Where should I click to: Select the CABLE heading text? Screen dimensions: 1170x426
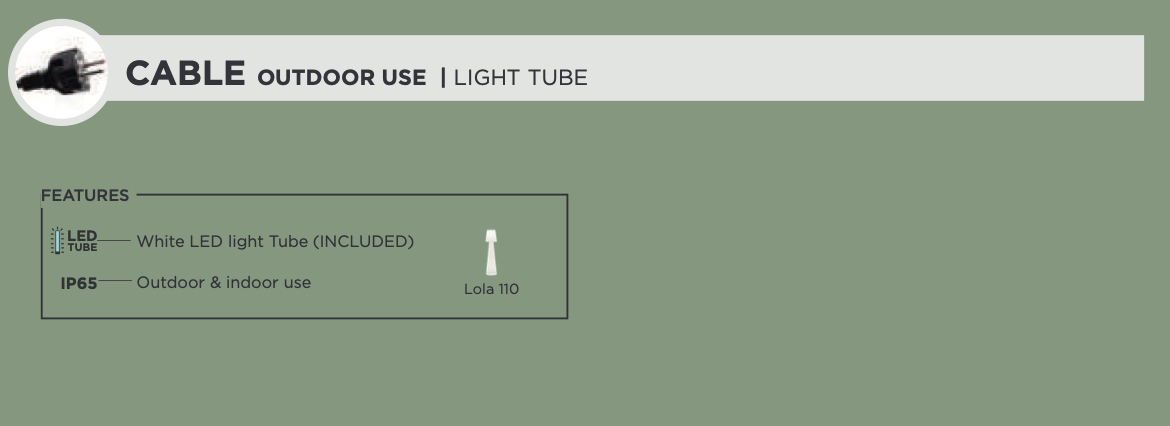(x=185, y=74)
